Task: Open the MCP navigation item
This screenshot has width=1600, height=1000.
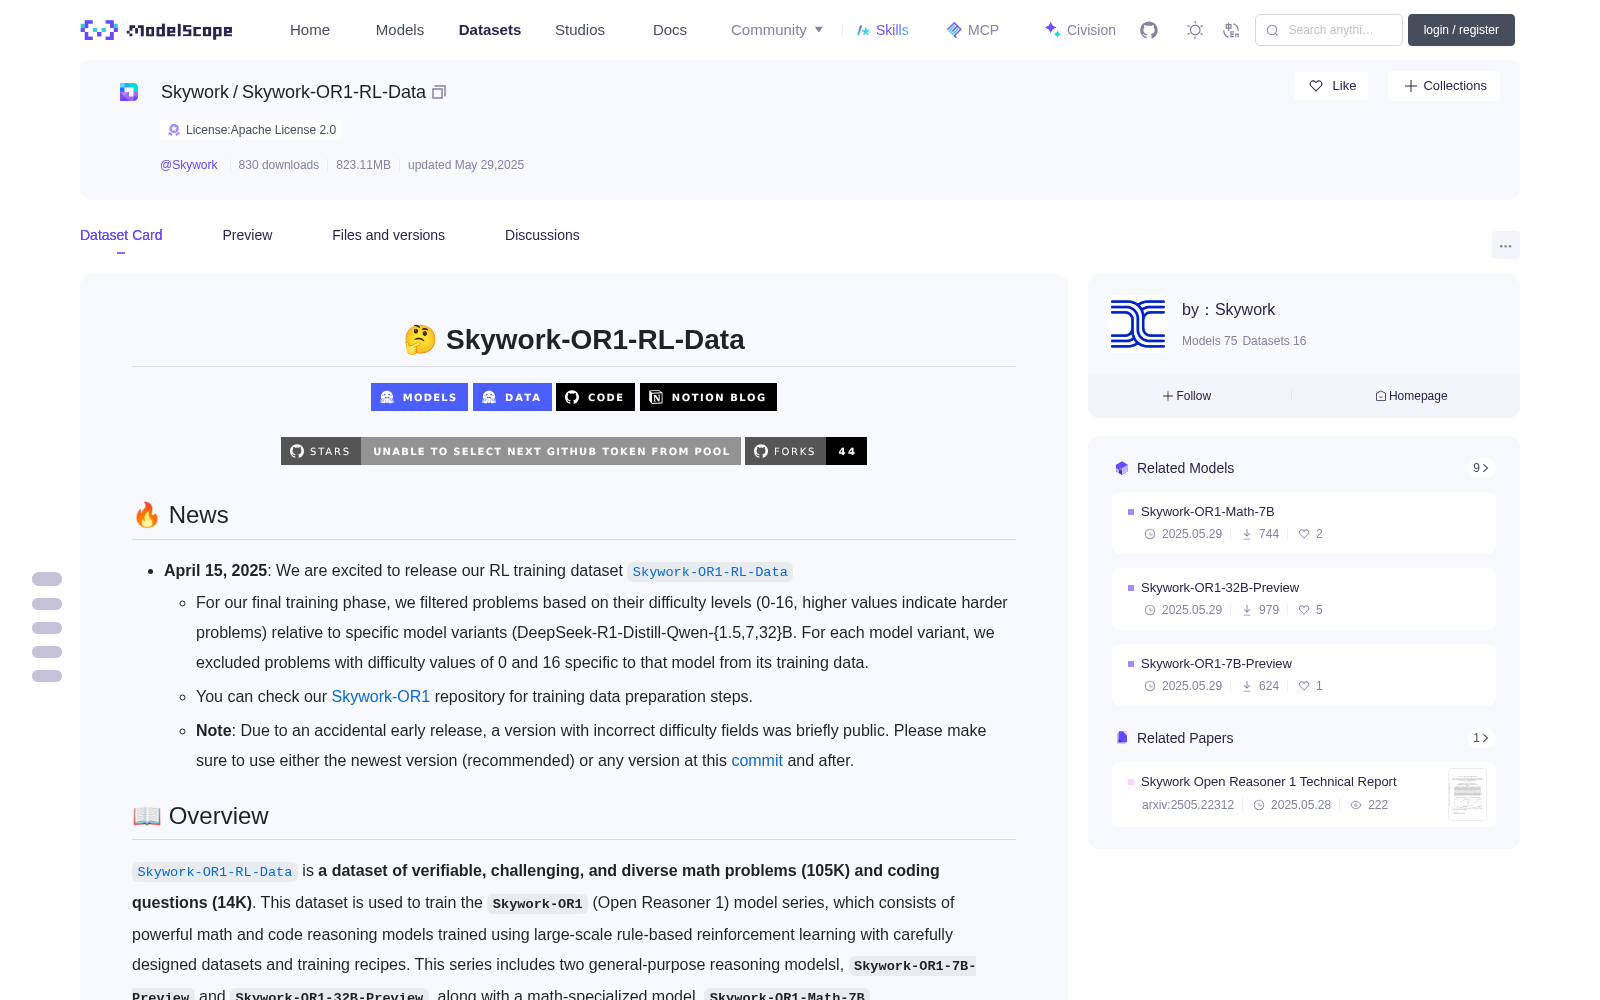Action: (973, 30)
